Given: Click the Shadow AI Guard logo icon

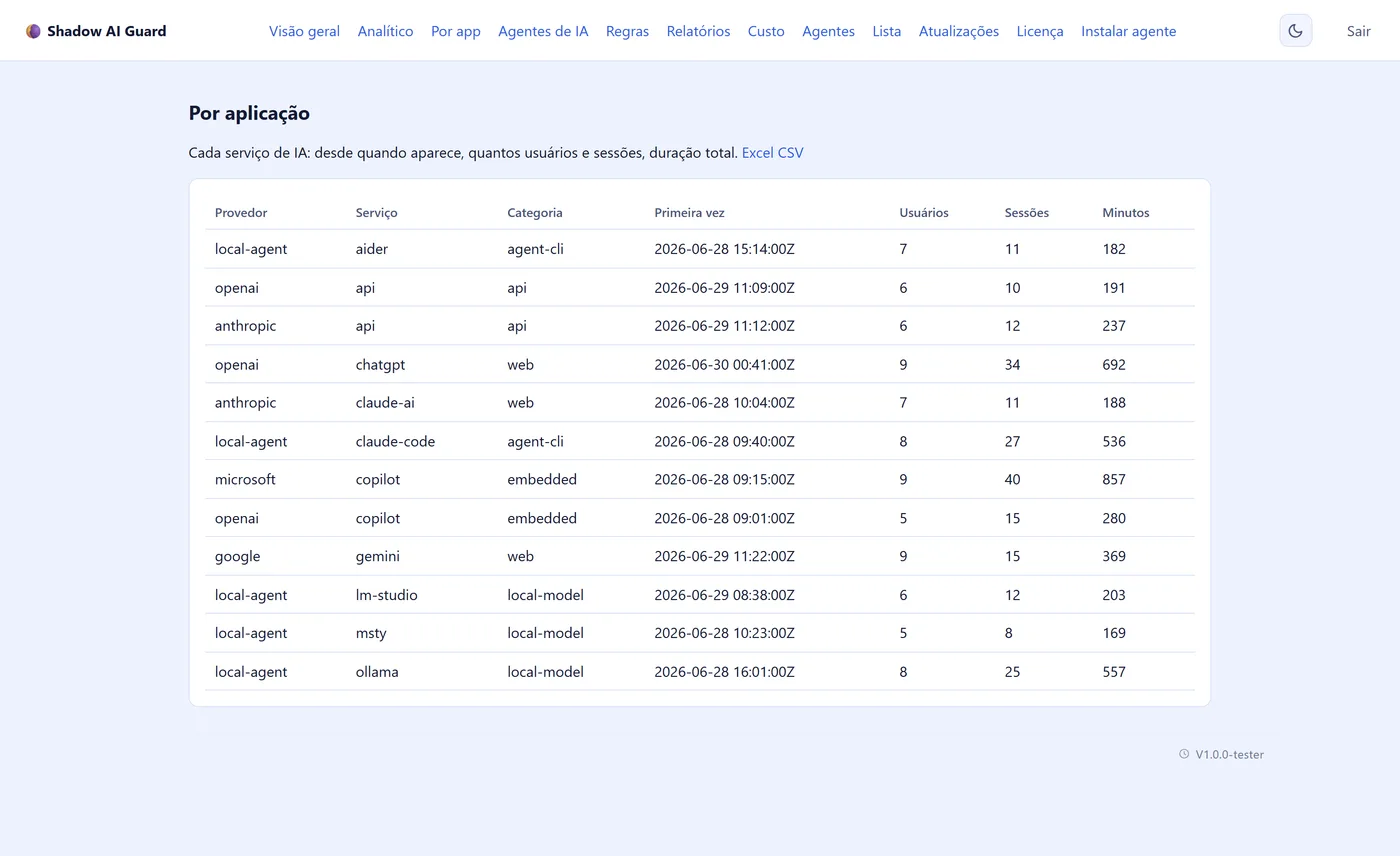Looking at the screenshot, I should click(x=33, y=31).
